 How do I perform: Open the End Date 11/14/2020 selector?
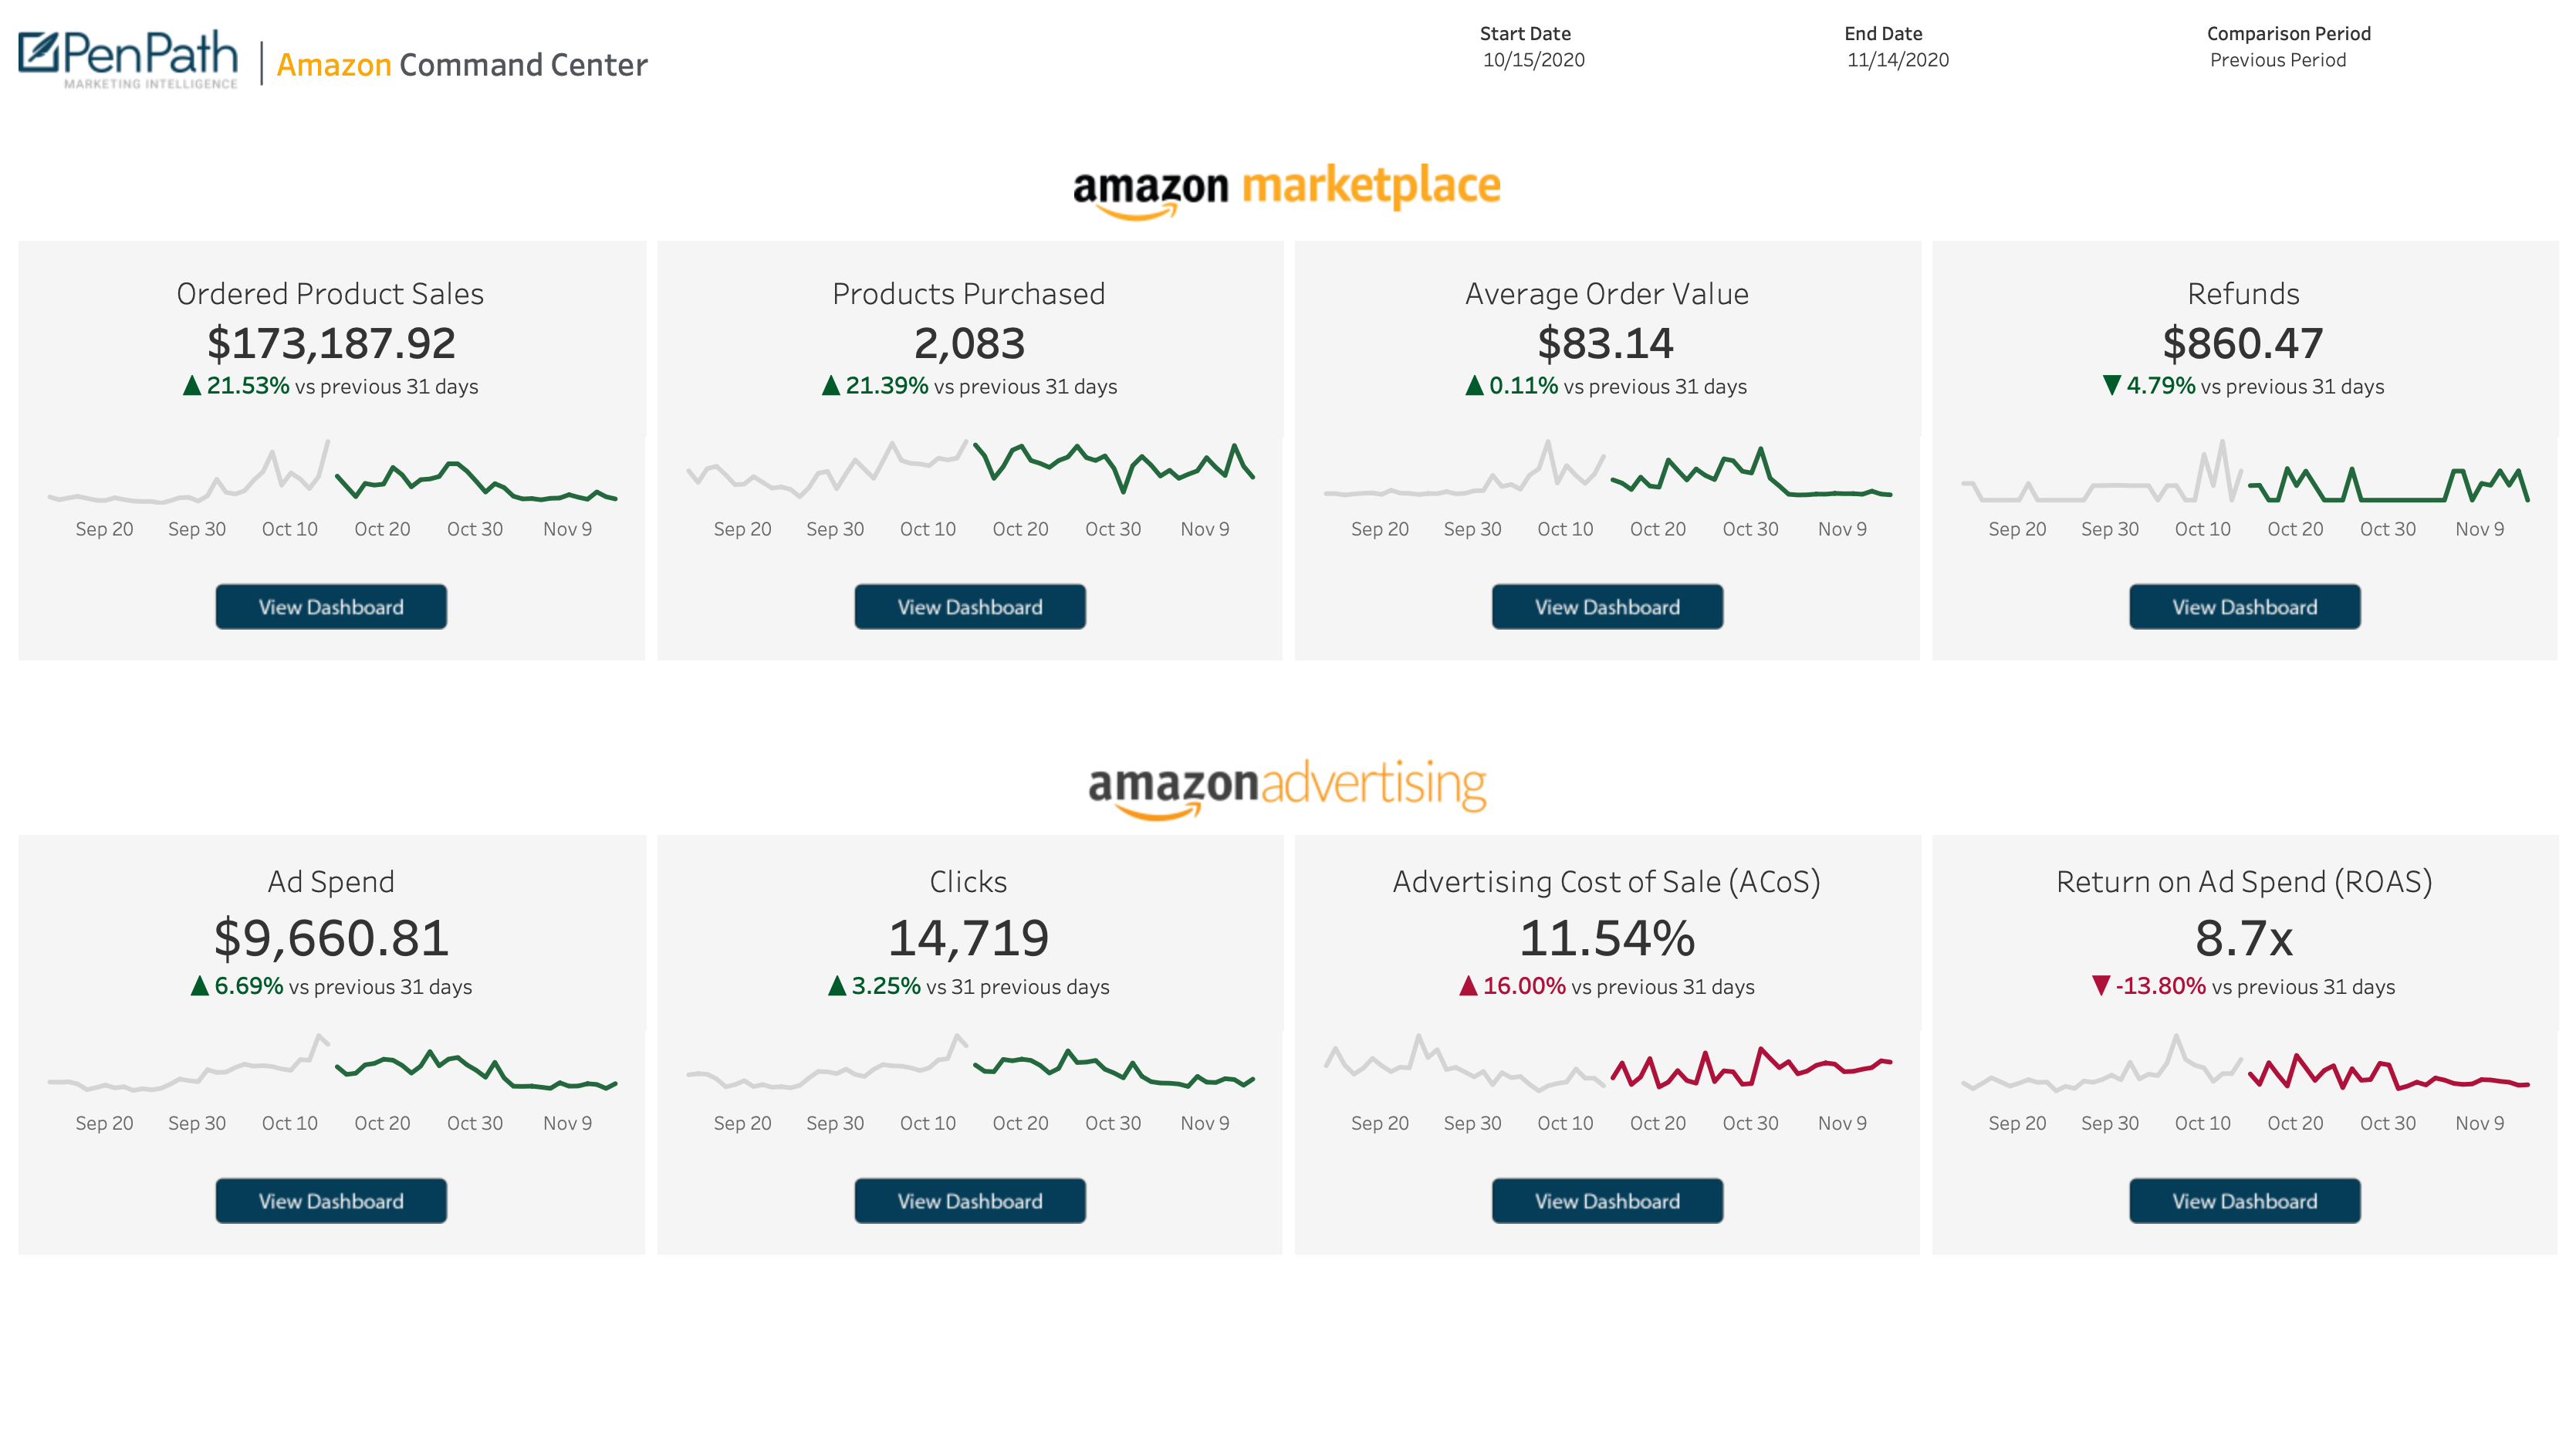coord(1897,60)
